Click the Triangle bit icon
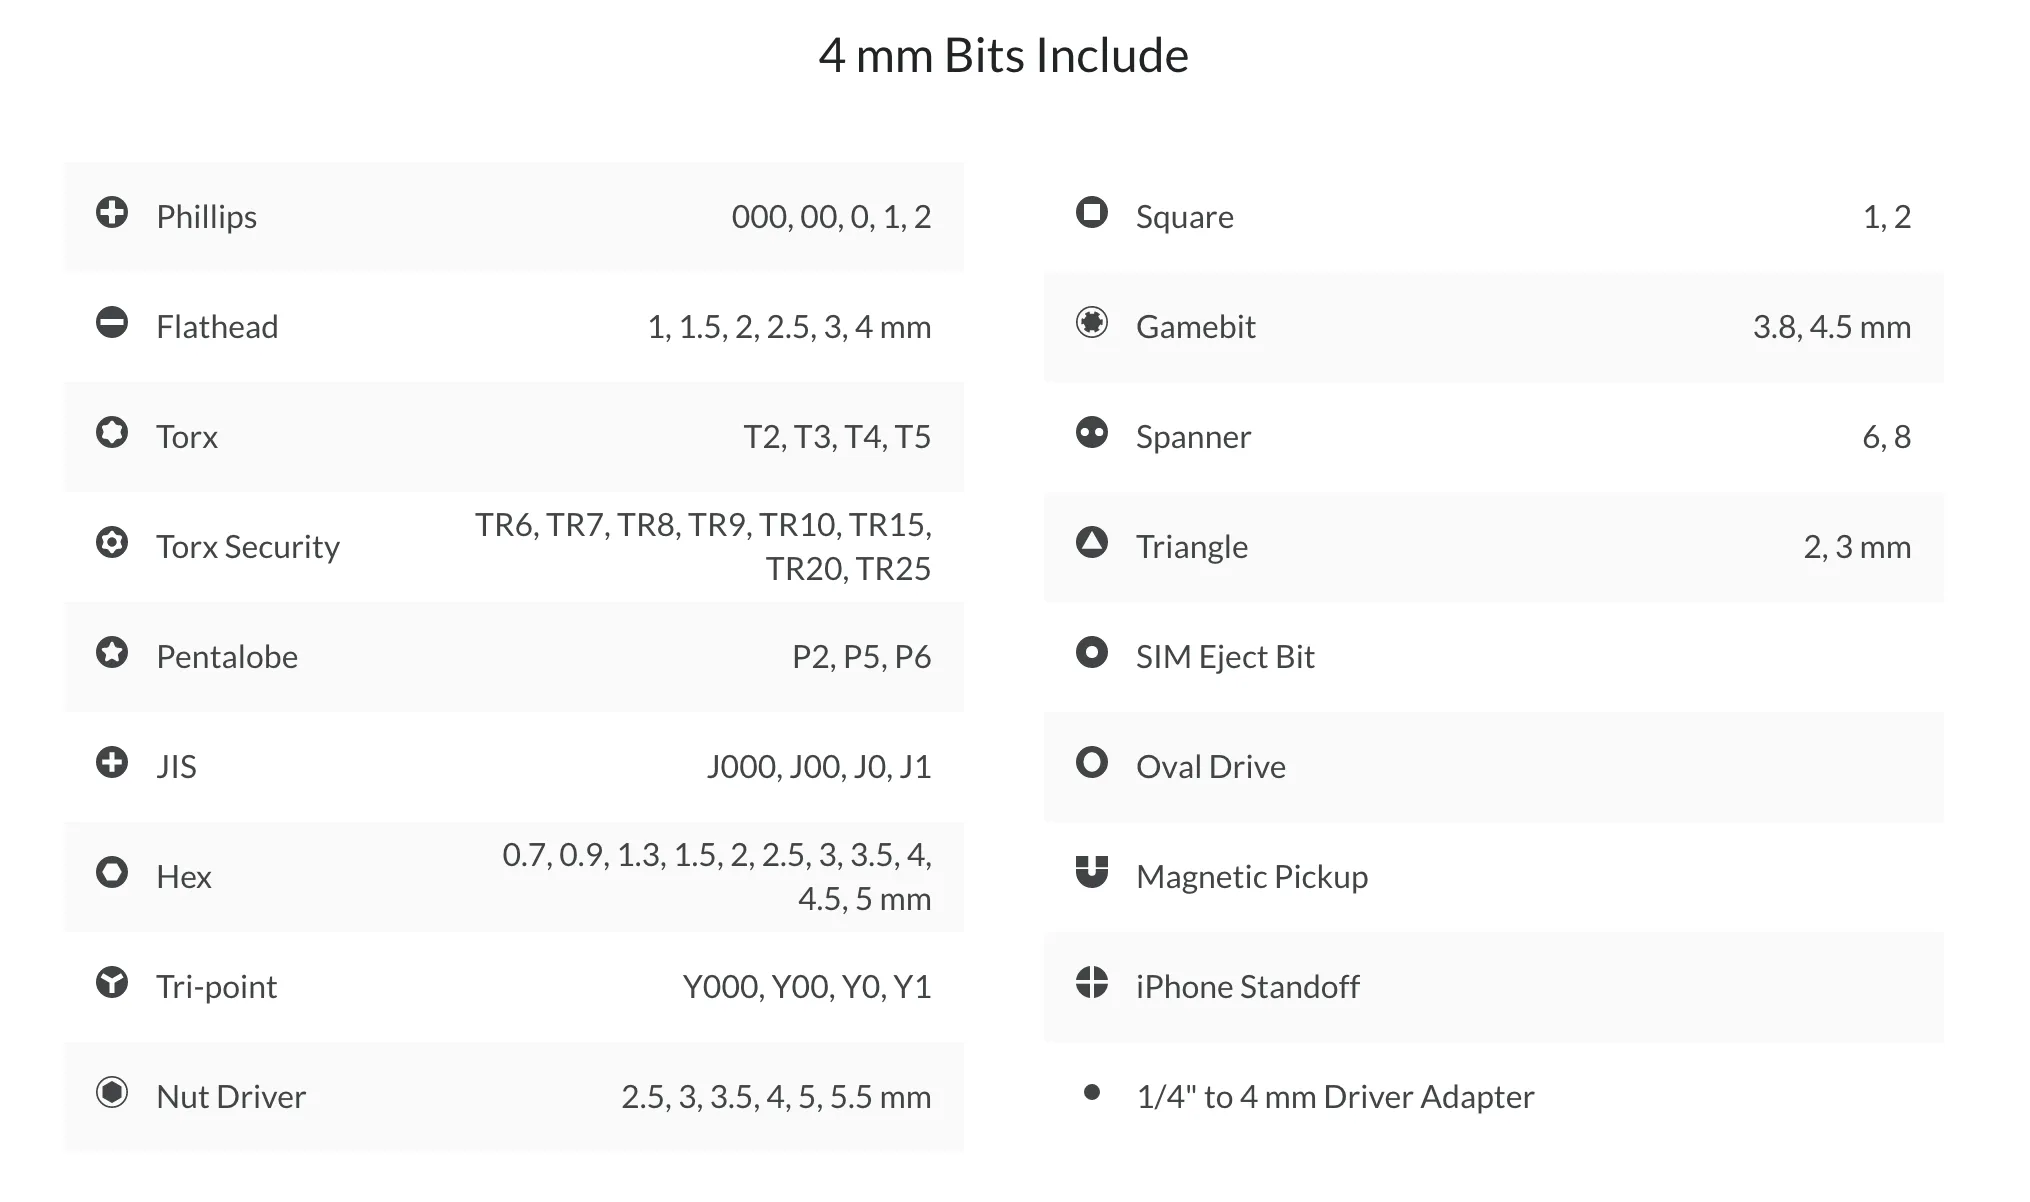The height and width of the screenshot is (1202, 2030). [x=1092, y=542]
